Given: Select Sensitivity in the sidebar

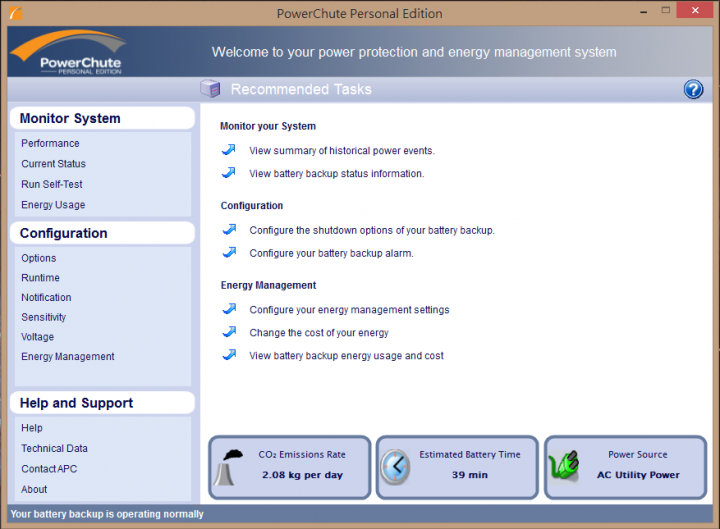Looking at the screenshot, I should [43, 317].
